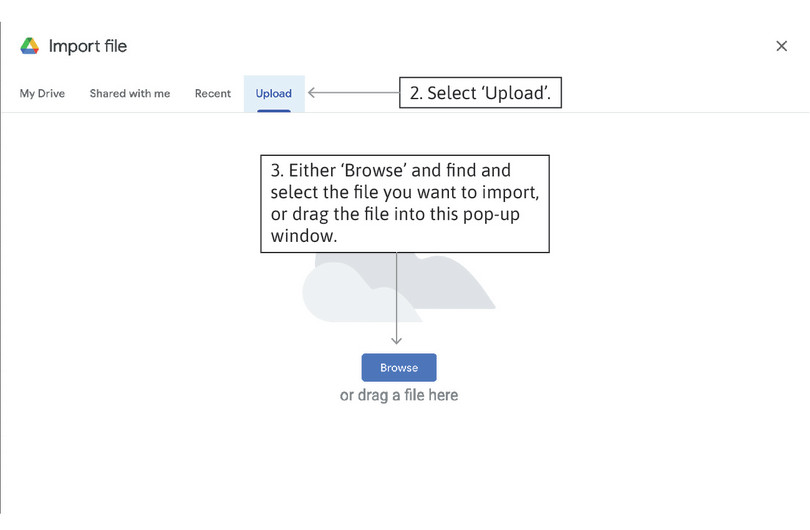Select the Upload tab
The image size is (810, 530).
pyautogui.click(x=274, y=93)
